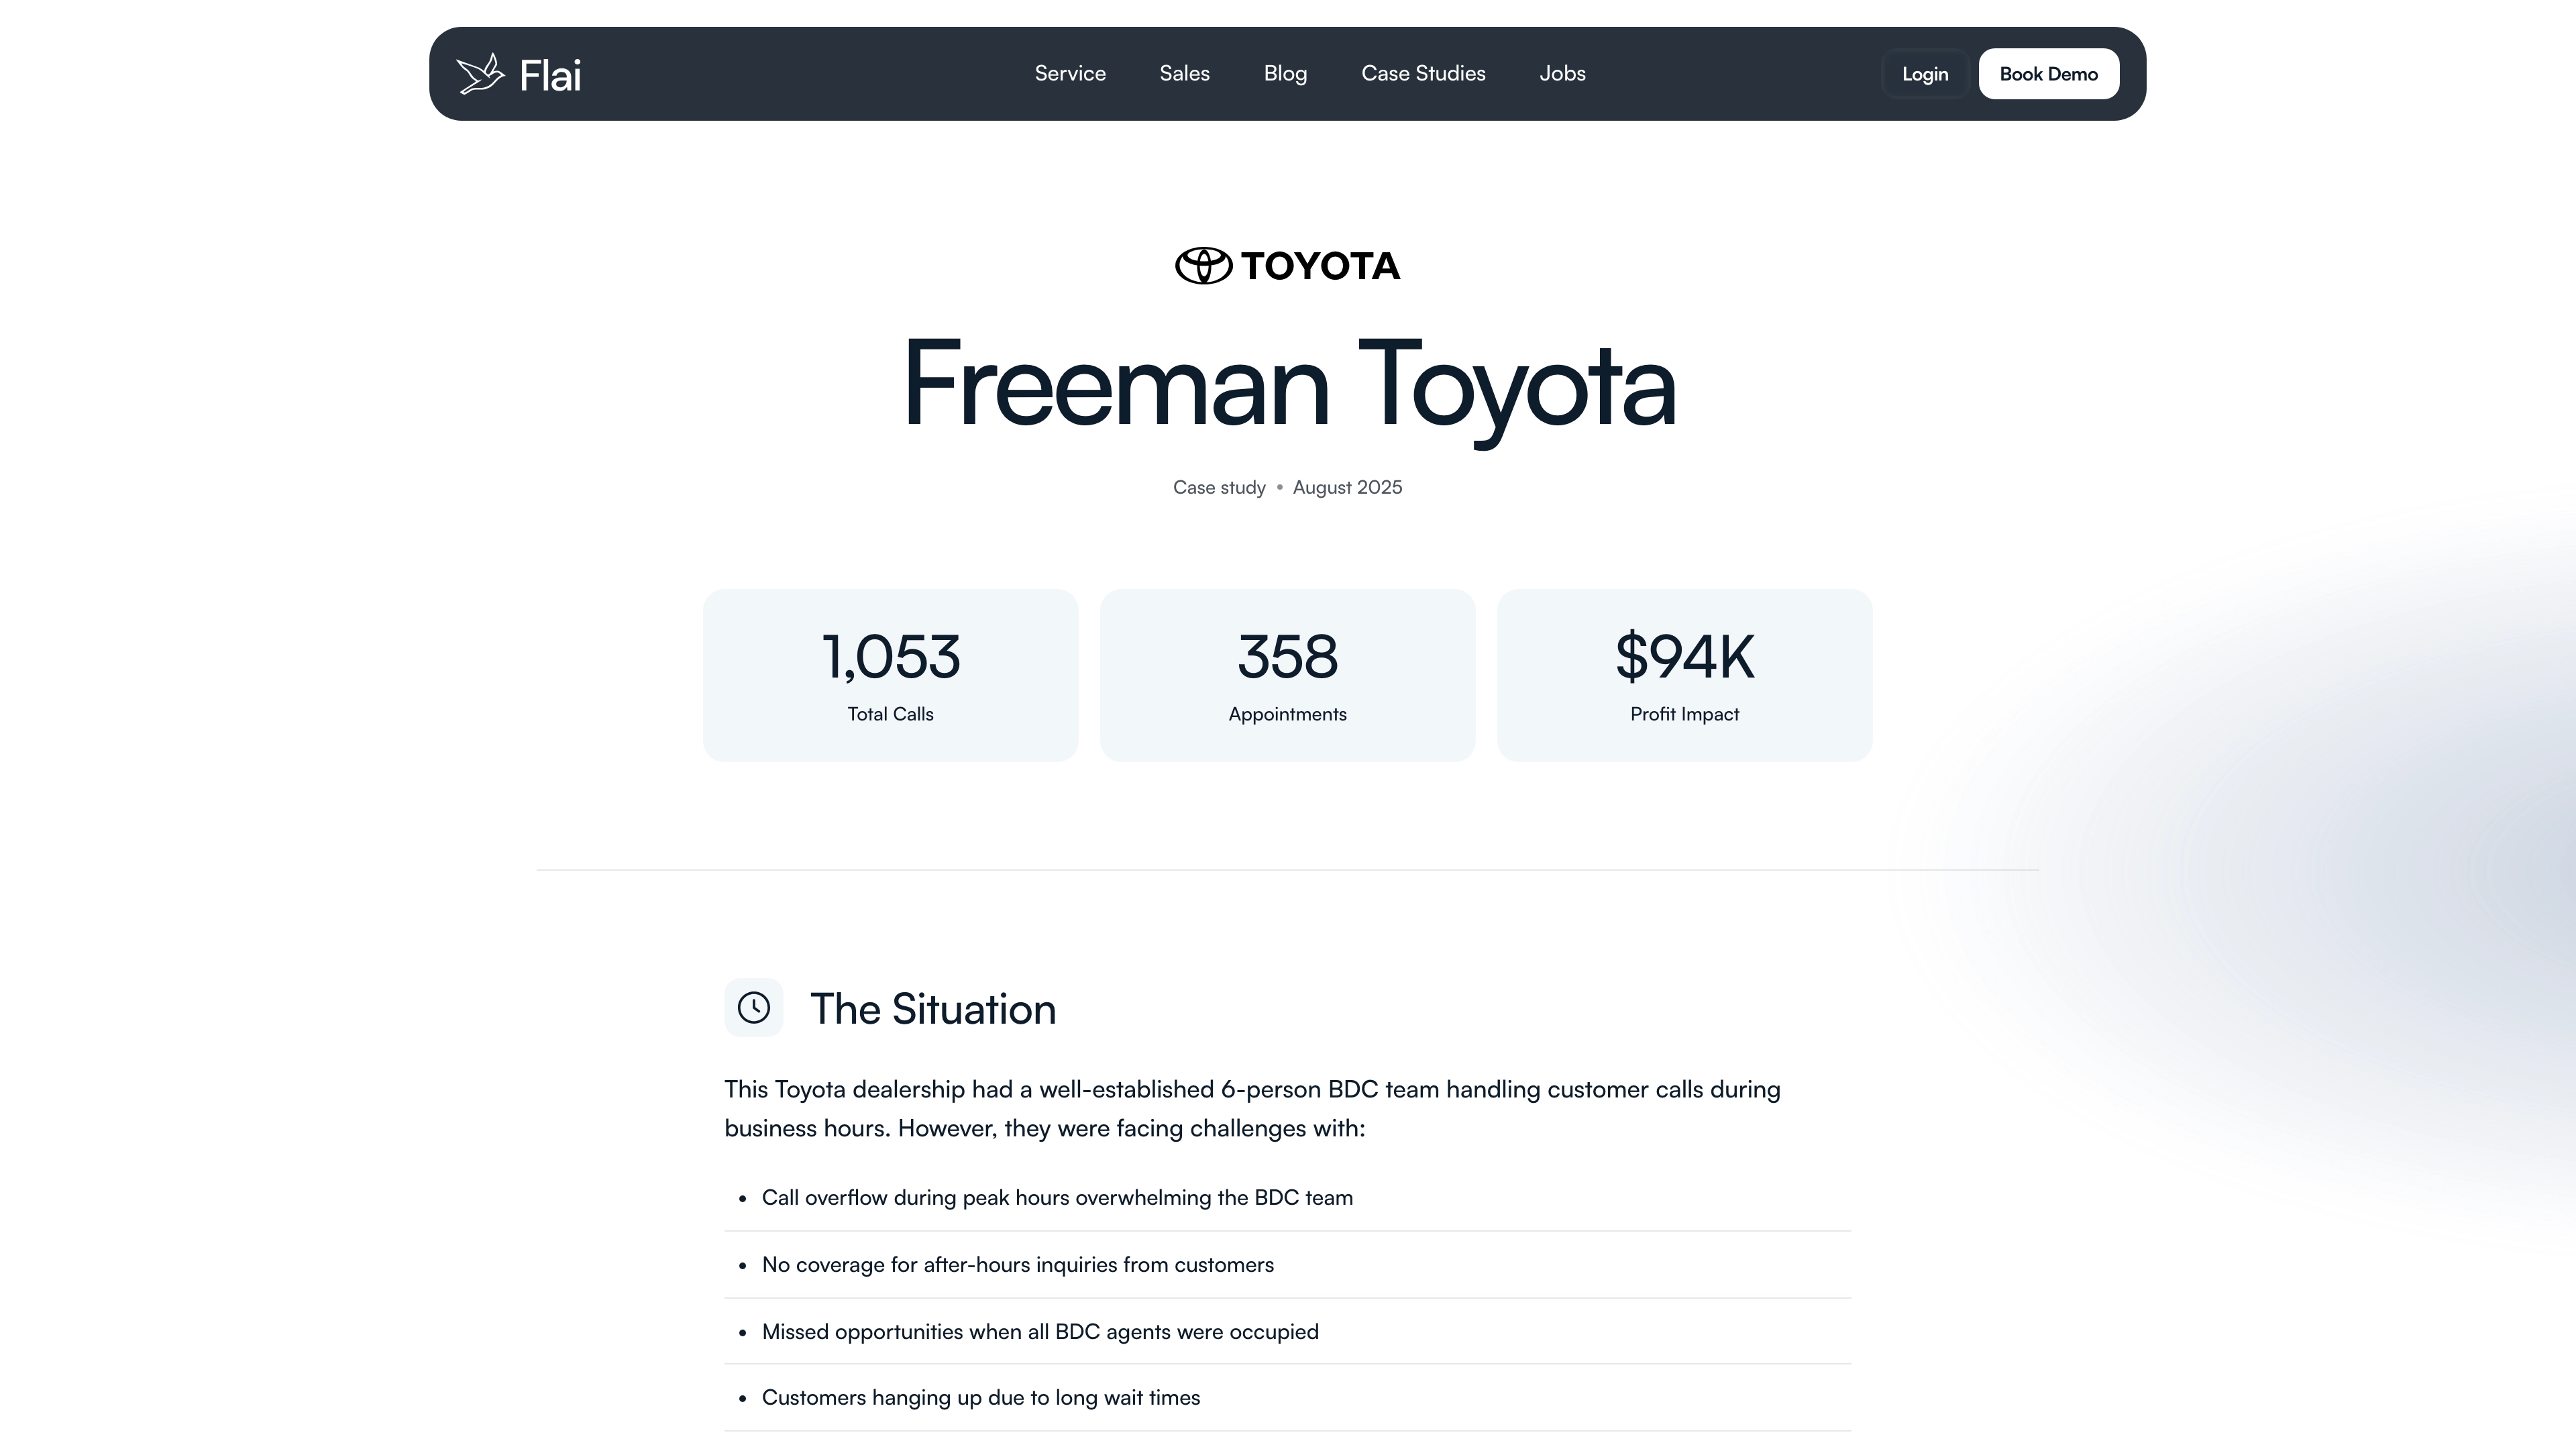
Task: Open the Sales page from navigation
Action: coord(1183,73)
